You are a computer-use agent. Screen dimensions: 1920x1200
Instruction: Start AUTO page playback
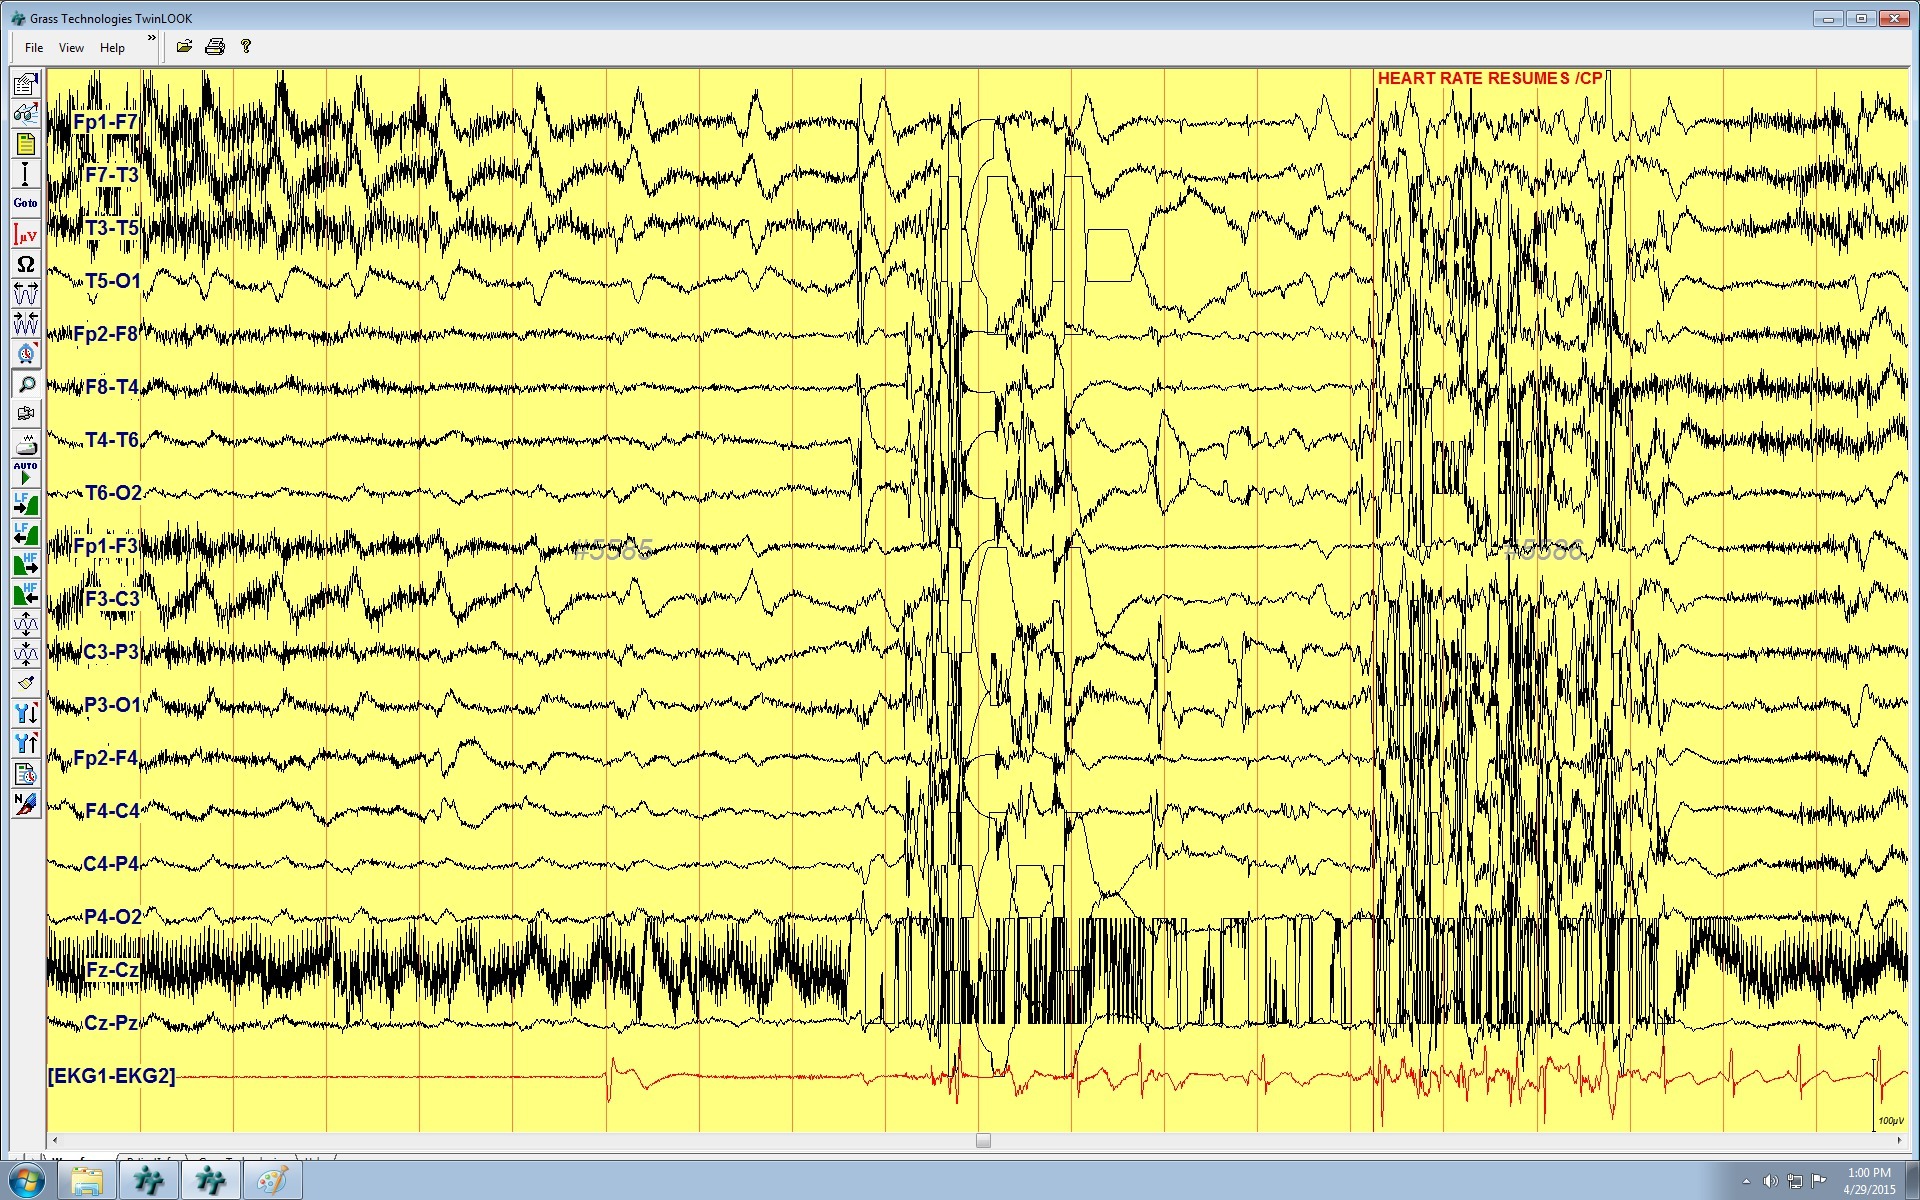tap(25, 473)
